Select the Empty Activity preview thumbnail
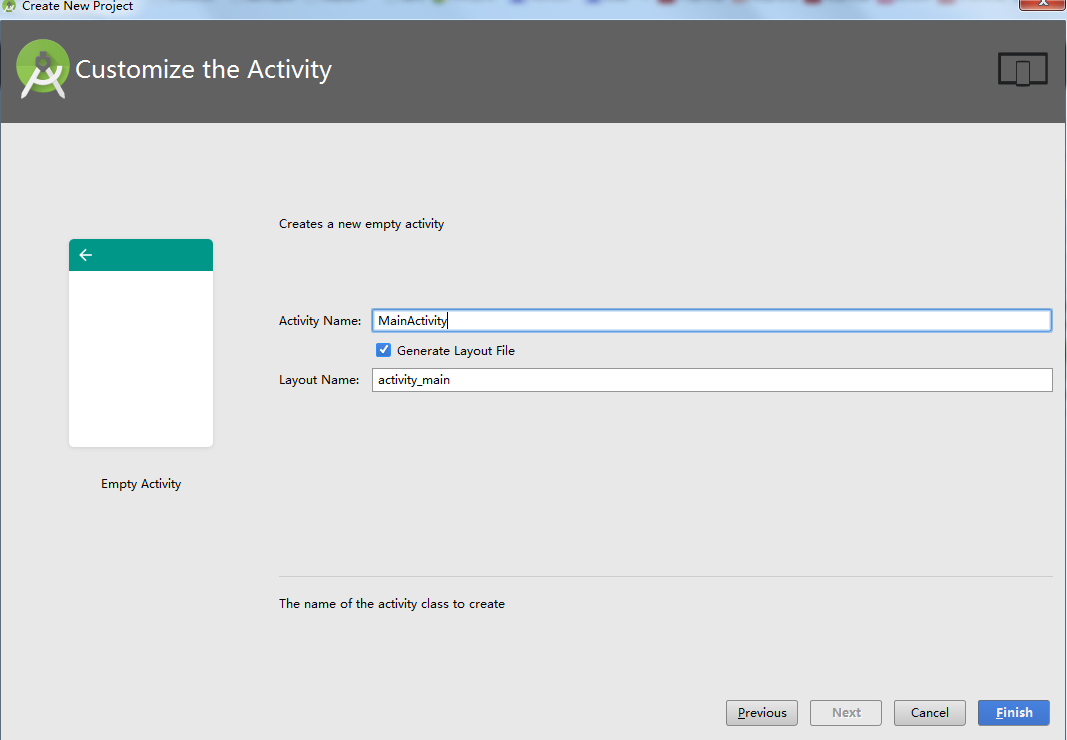1067x740 pixels. tap(141, 343)
